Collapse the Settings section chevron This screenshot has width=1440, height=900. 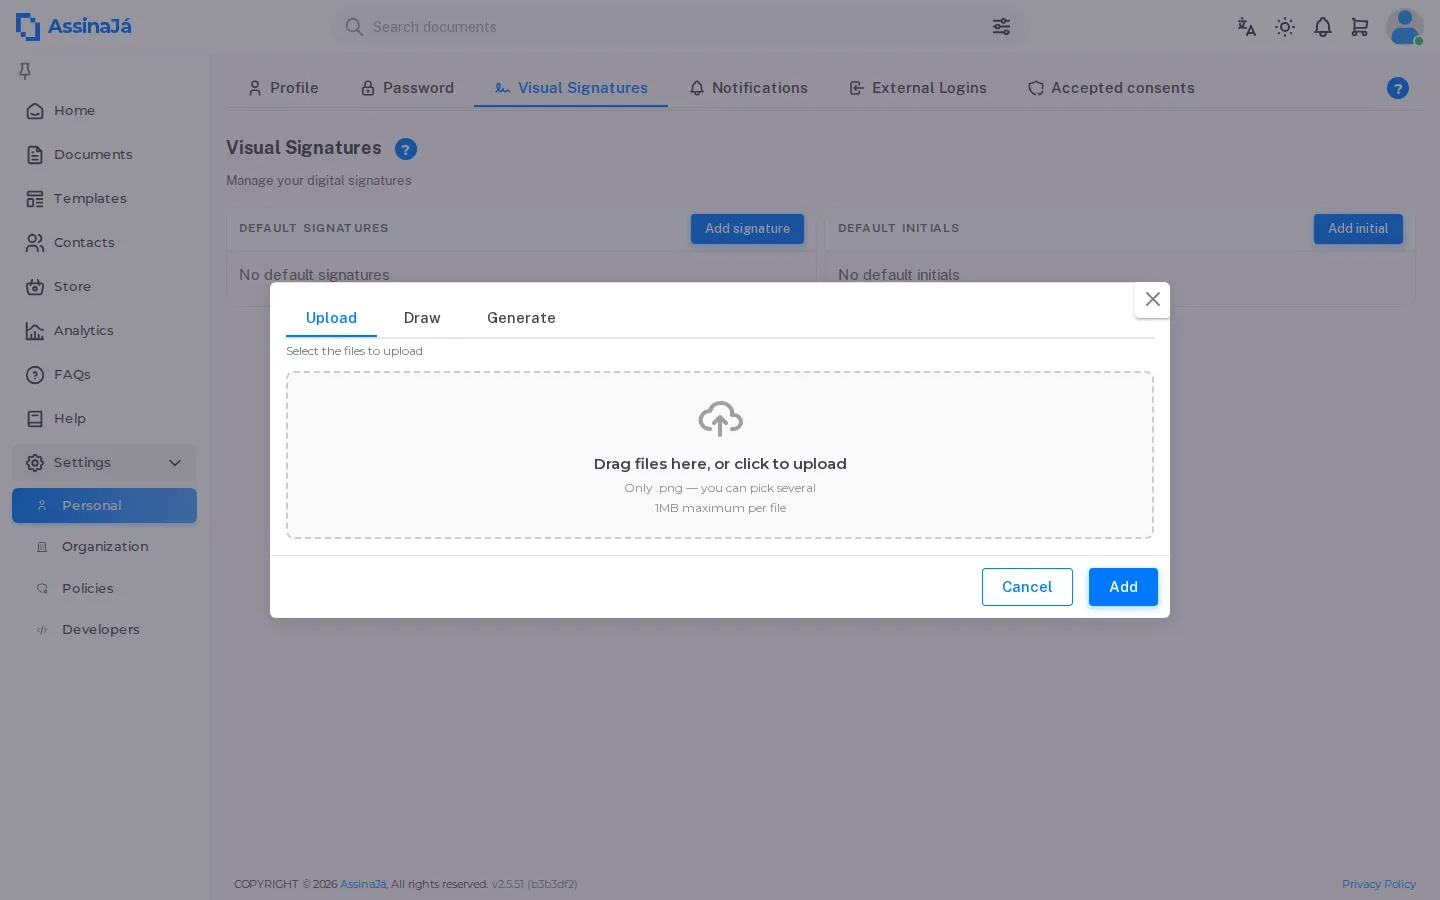coord(175,463)
